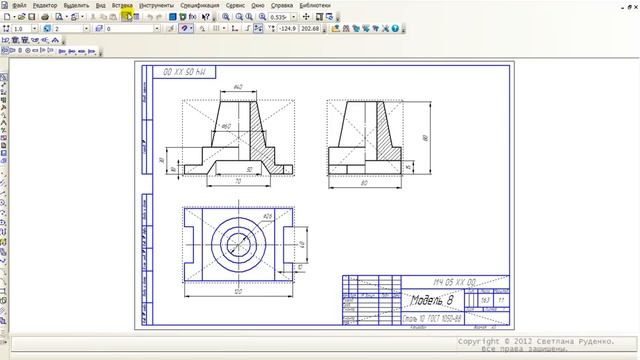Screen dimensions: 640x360
Task: Open the Выделить menu
Action: coord(76,6)
